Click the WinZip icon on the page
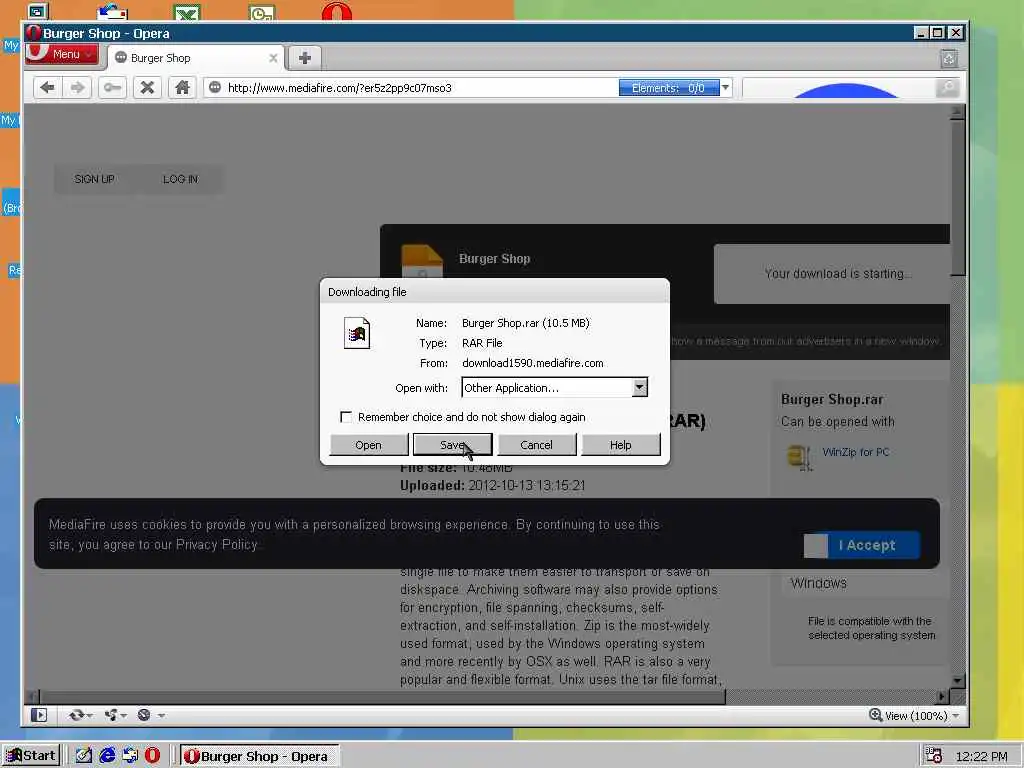 click(x=799, y=456)
